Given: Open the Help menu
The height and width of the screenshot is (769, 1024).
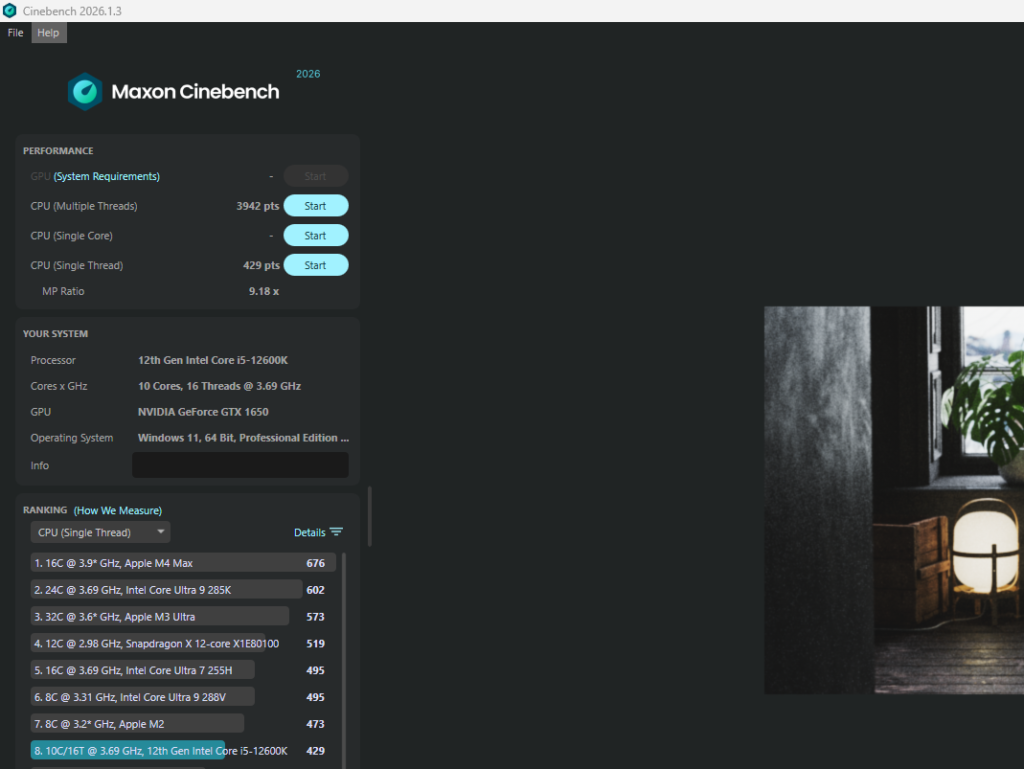Looking at the screenshot, I should (x=48, y=33).
